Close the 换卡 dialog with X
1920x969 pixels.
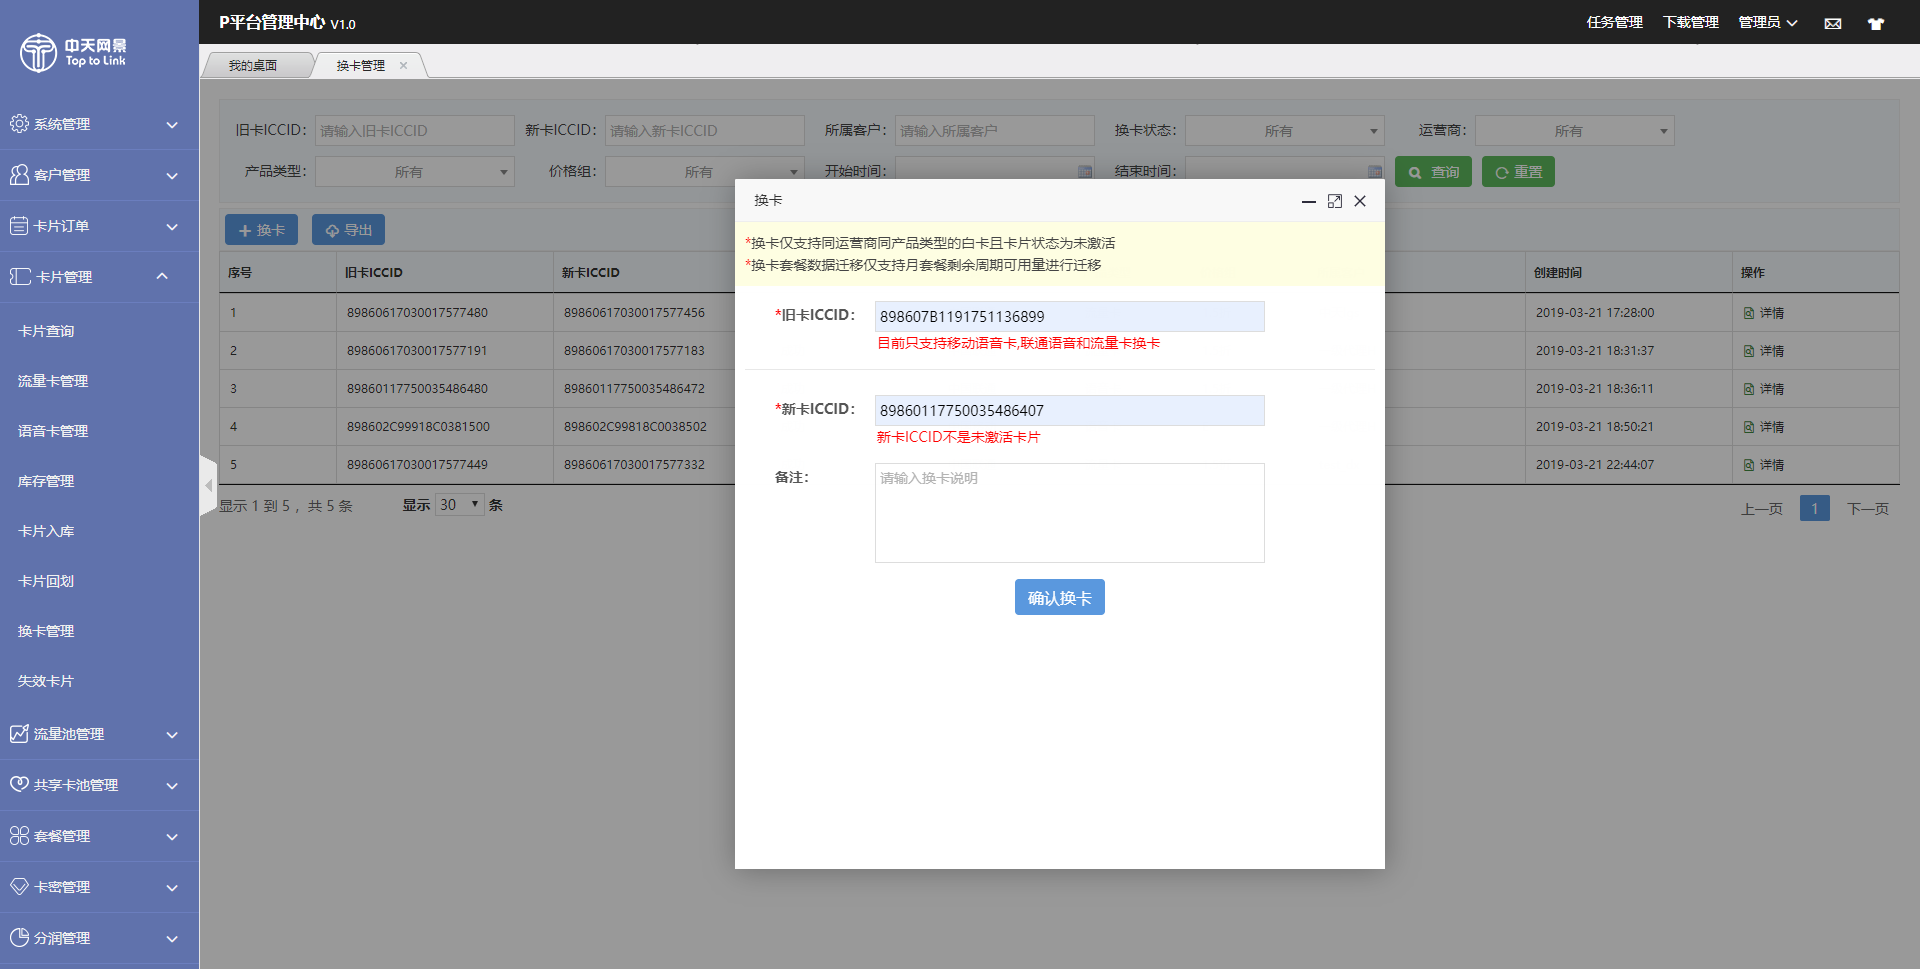pyautogui.click(x=1360, y=202)
